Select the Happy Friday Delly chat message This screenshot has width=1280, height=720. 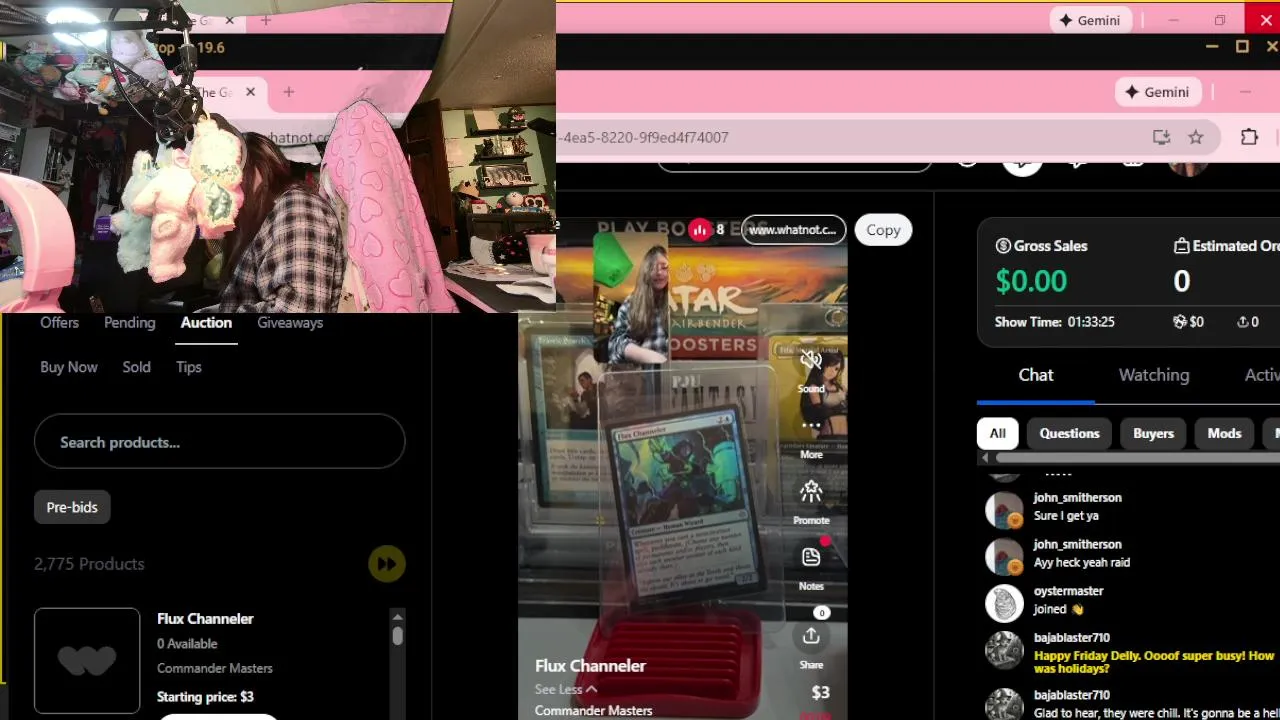[x=1154, y=662]
